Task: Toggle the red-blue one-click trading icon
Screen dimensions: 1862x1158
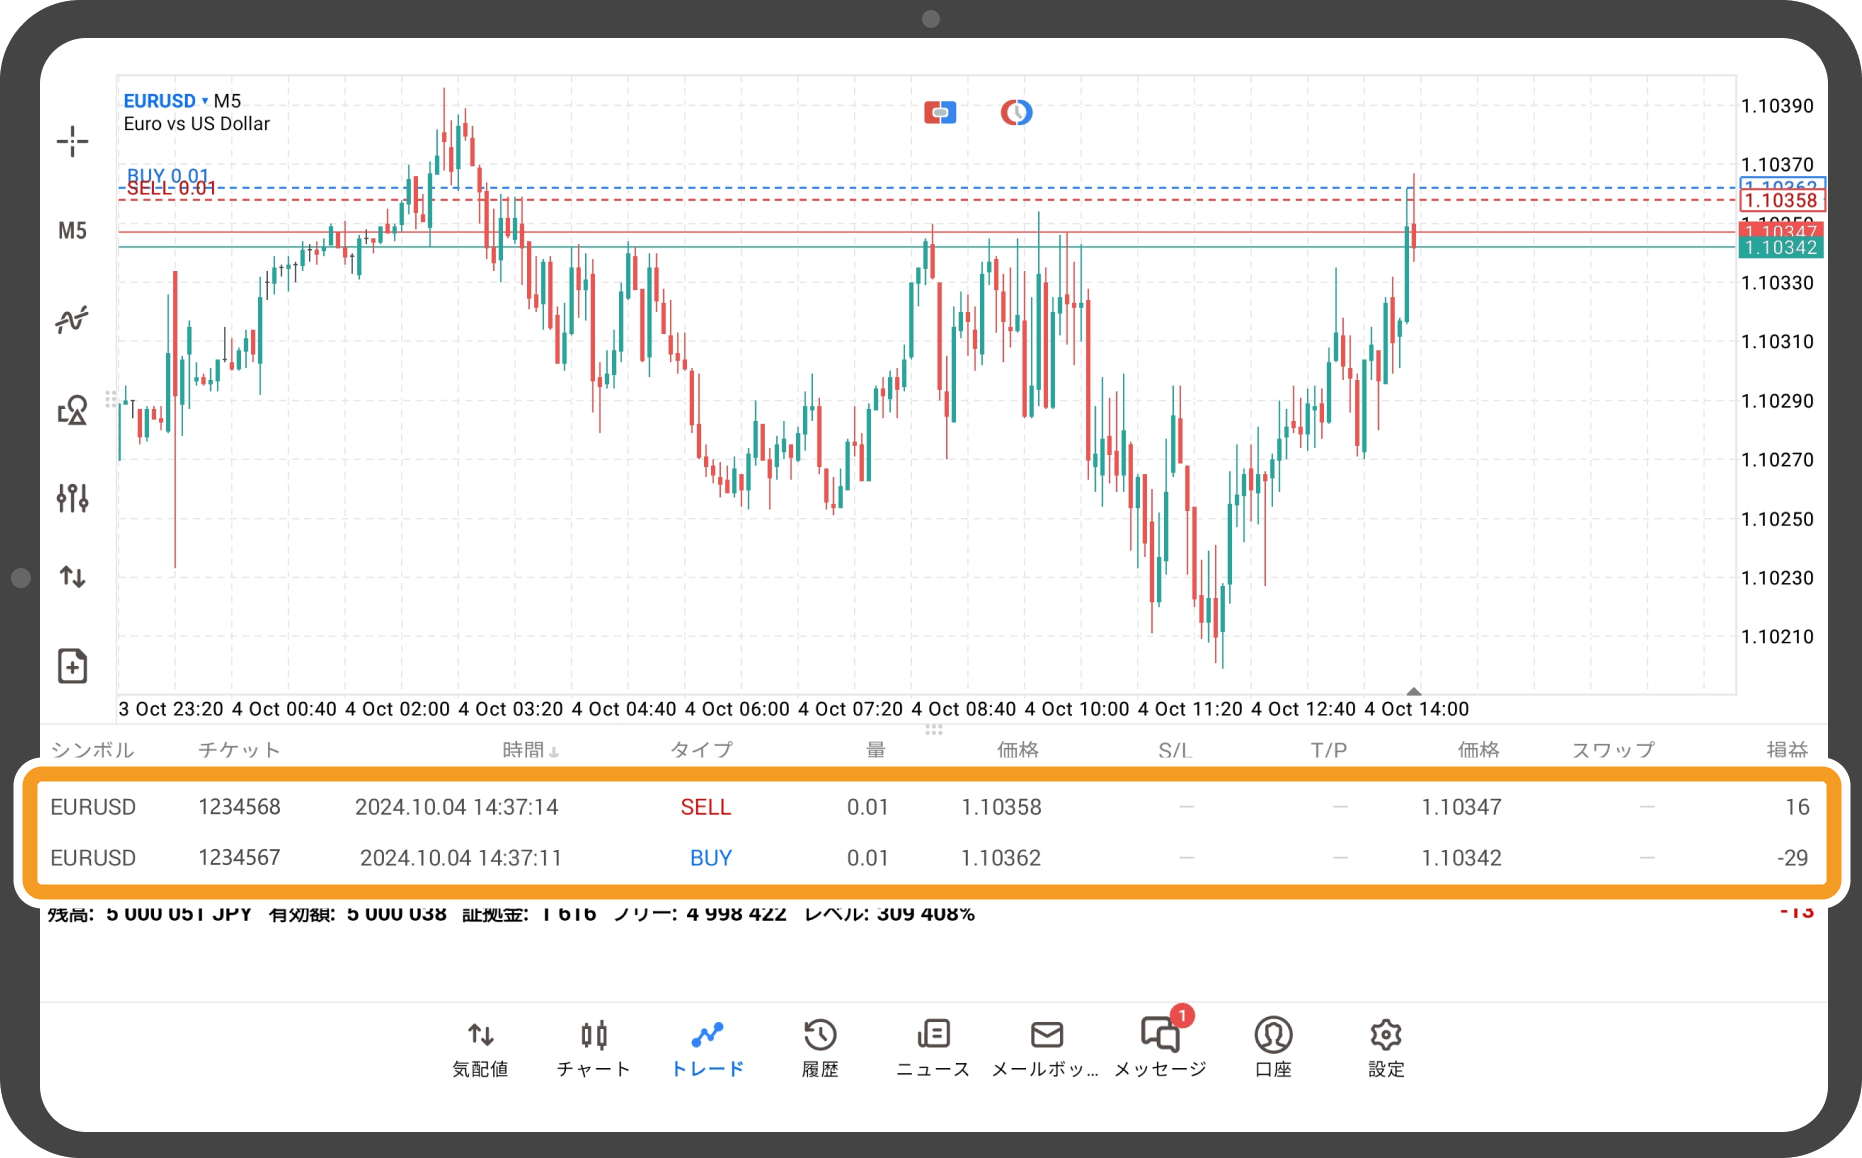Action: click(939, 113)
